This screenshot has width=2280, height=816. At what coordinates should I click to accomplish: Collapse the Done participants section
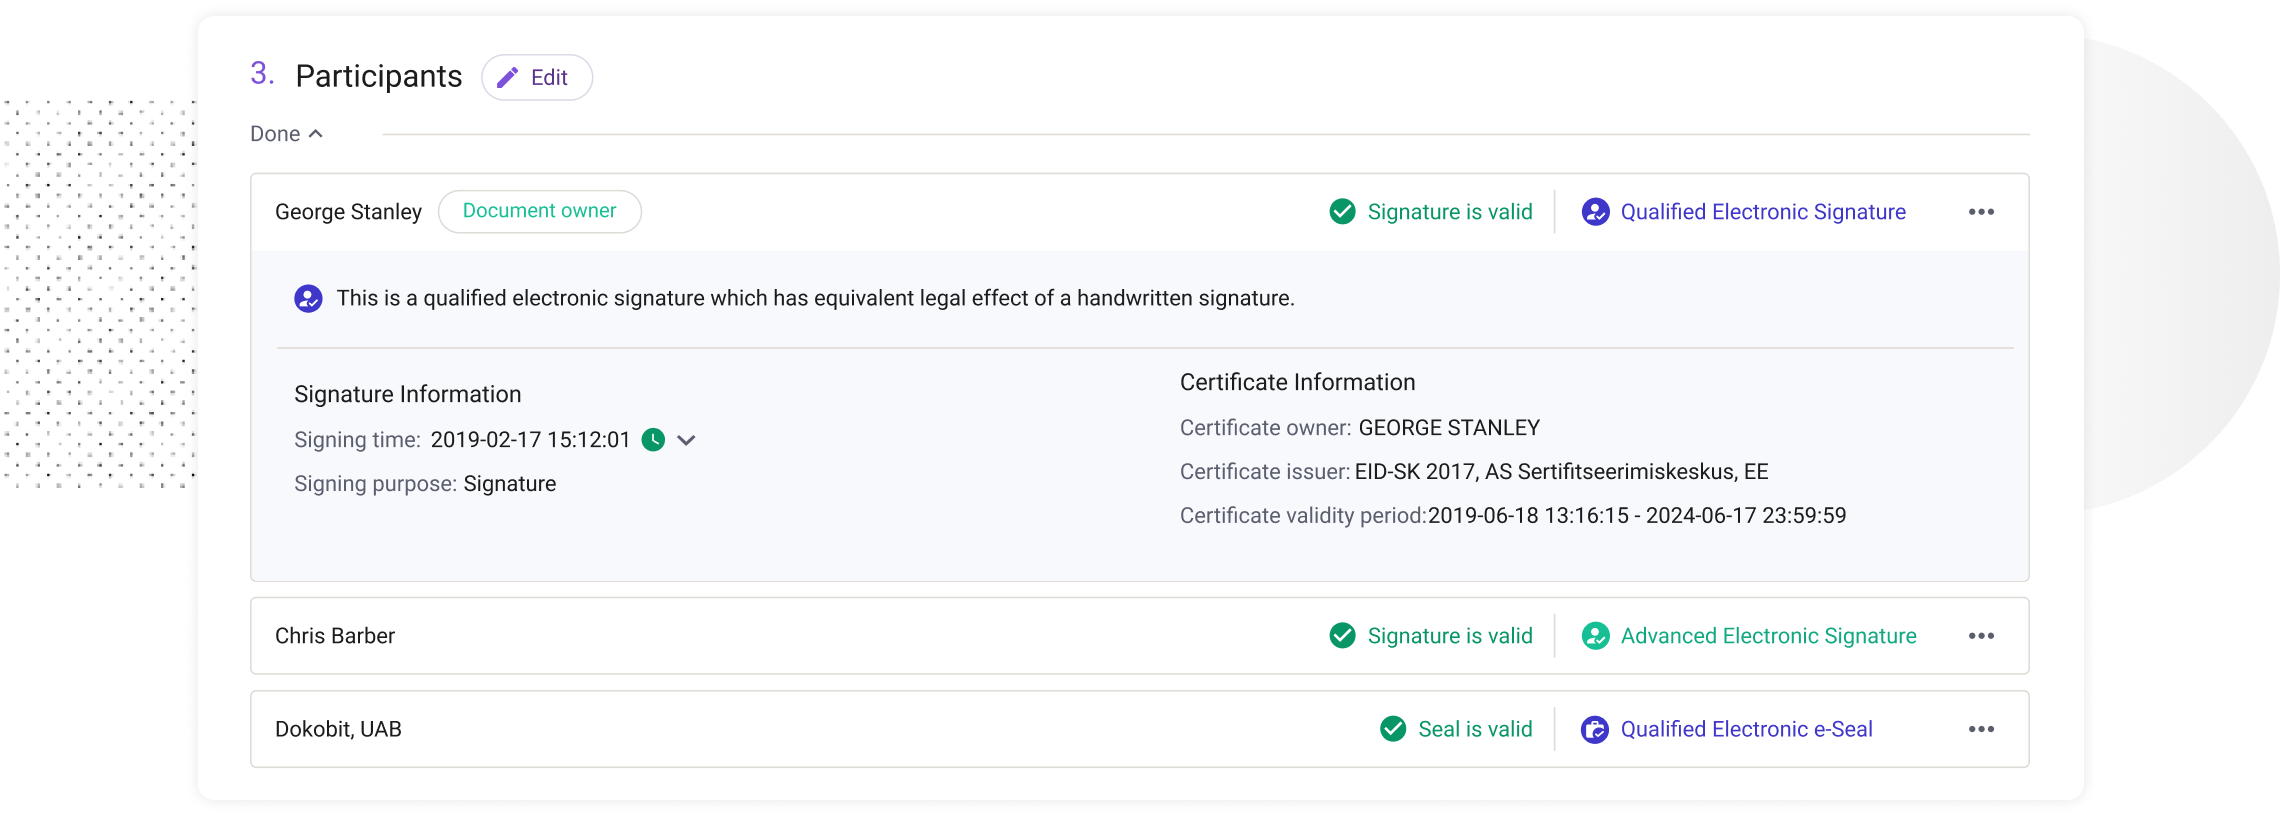click(x=287, y=134)
